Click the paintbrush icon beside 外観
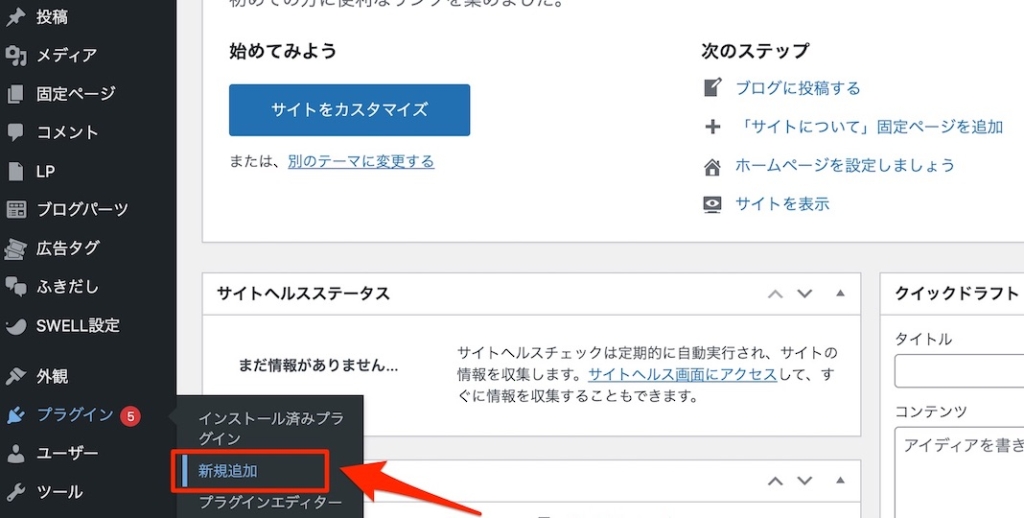The height and width of the screenshot is (518, 1024). point(16,376)
